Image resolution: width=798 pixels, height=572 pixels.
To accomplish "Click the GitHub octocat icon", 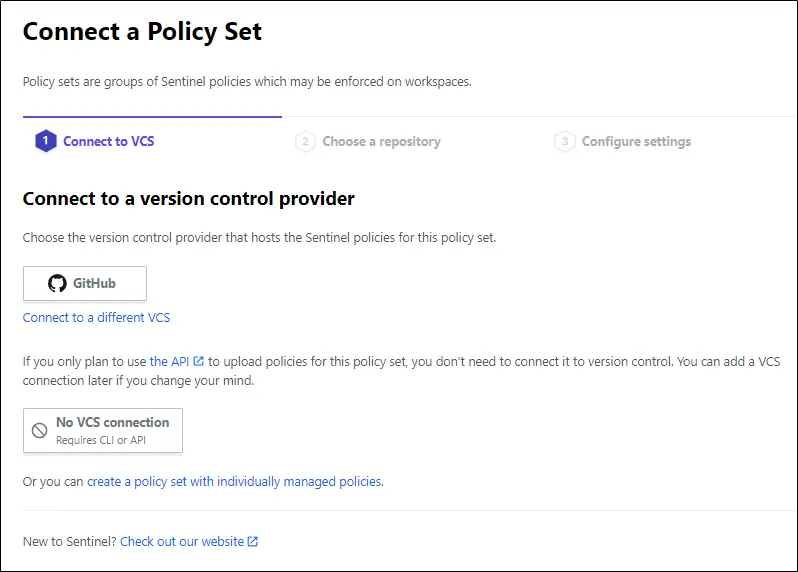I will pyautogui.click(x=57, y=284).
